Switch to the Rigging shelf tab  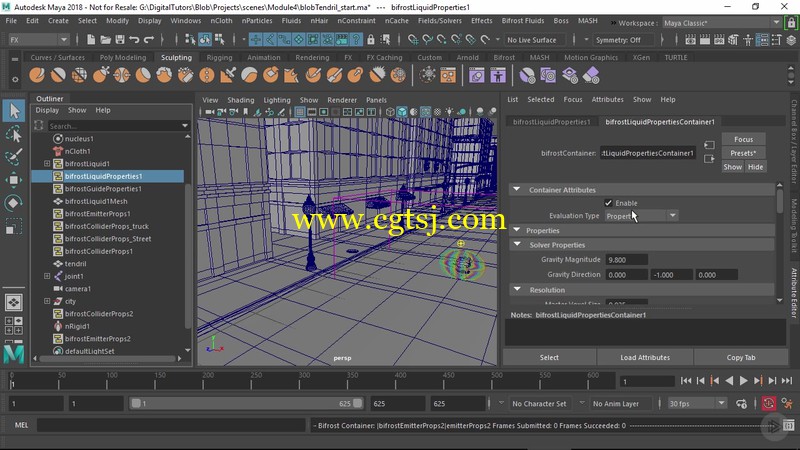click(219, 58)
